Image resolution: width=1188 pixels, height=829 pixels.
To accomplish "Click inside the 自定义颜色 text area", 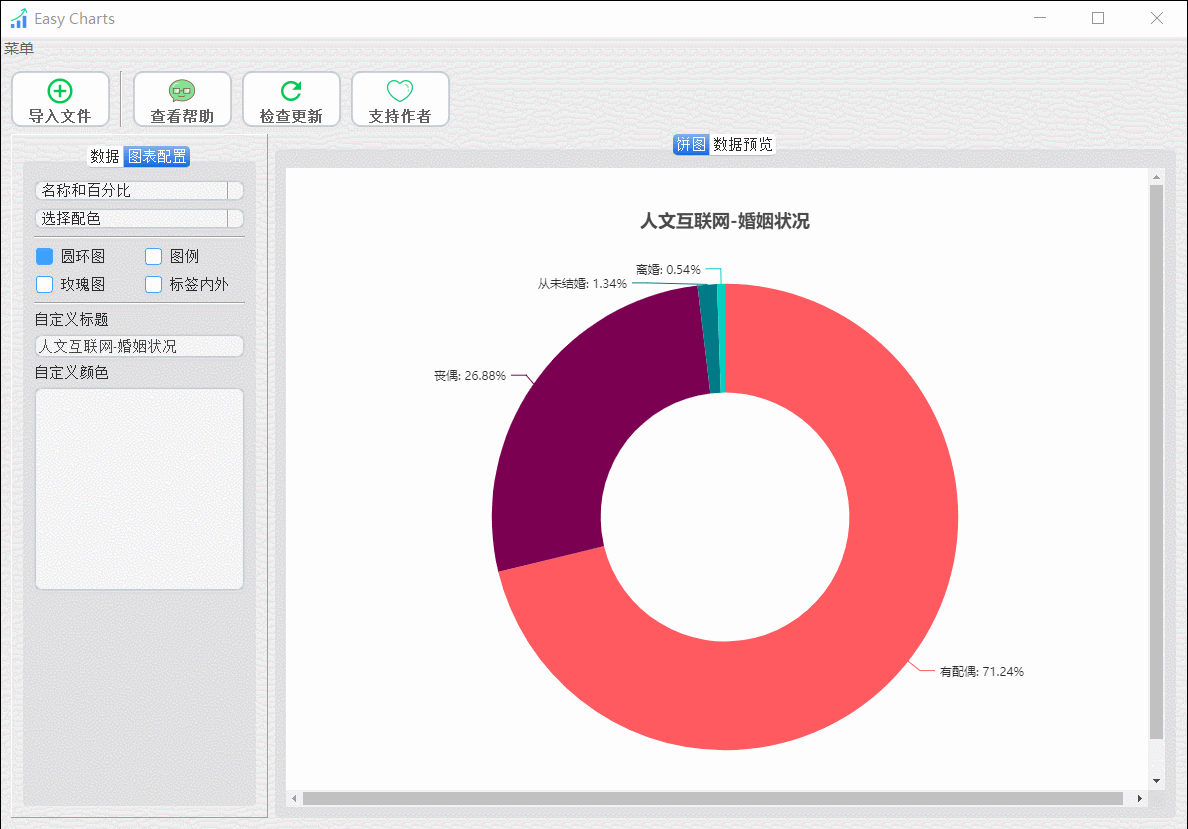I will pos(139,489).
